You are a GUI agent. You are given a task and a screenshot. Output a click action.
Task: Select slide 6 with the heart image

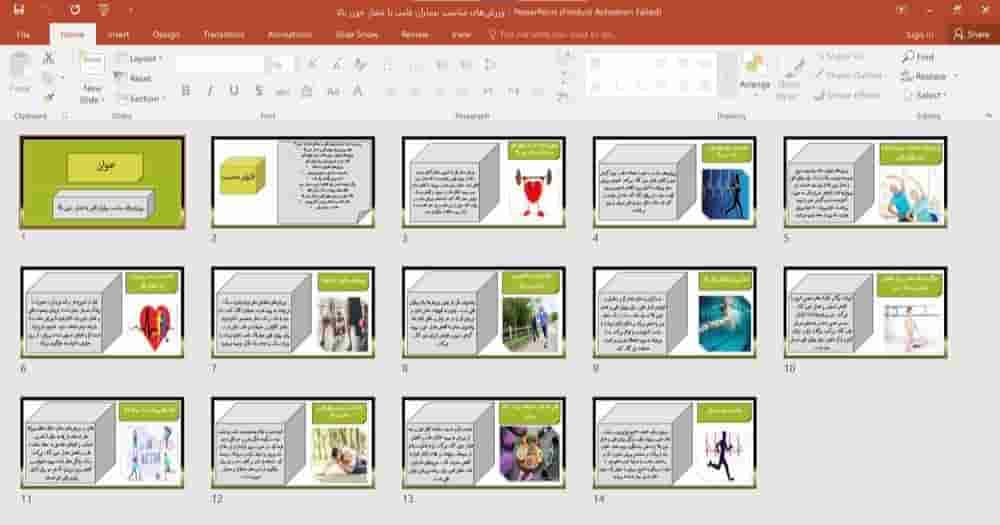pos(103,313)
